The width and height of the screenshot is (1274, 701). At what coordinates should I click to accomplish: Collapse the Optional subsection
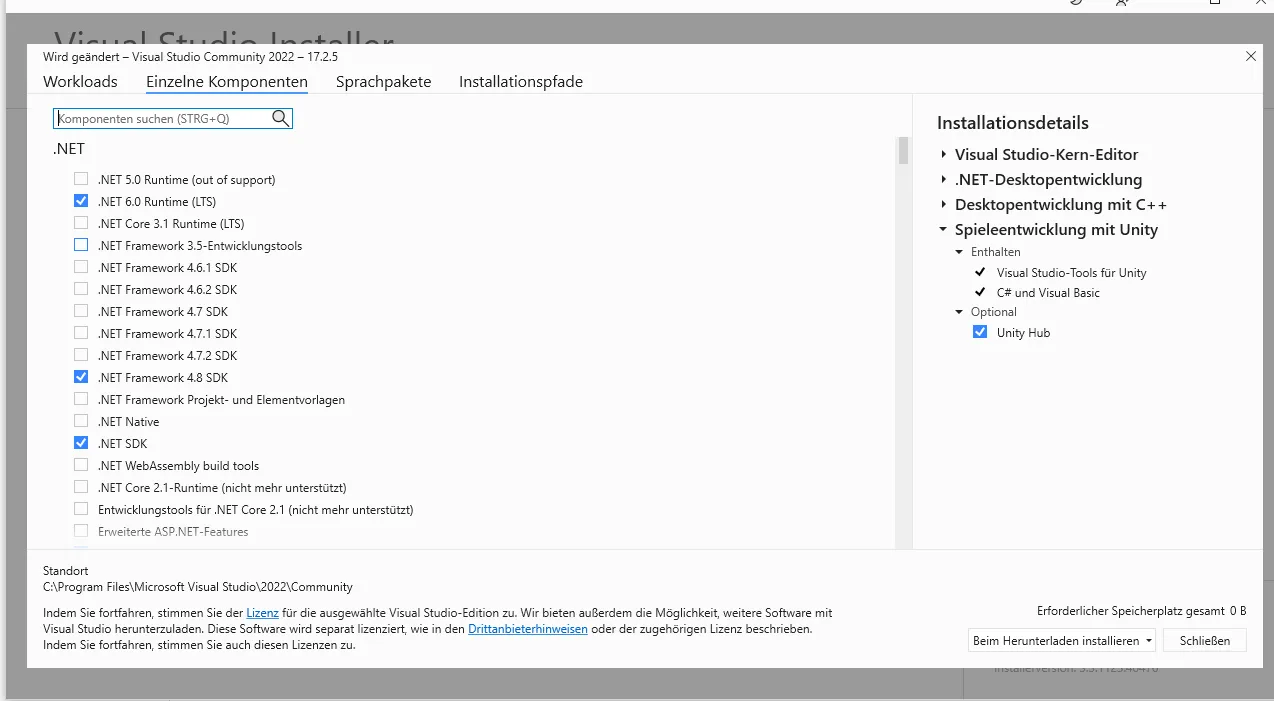960,312
